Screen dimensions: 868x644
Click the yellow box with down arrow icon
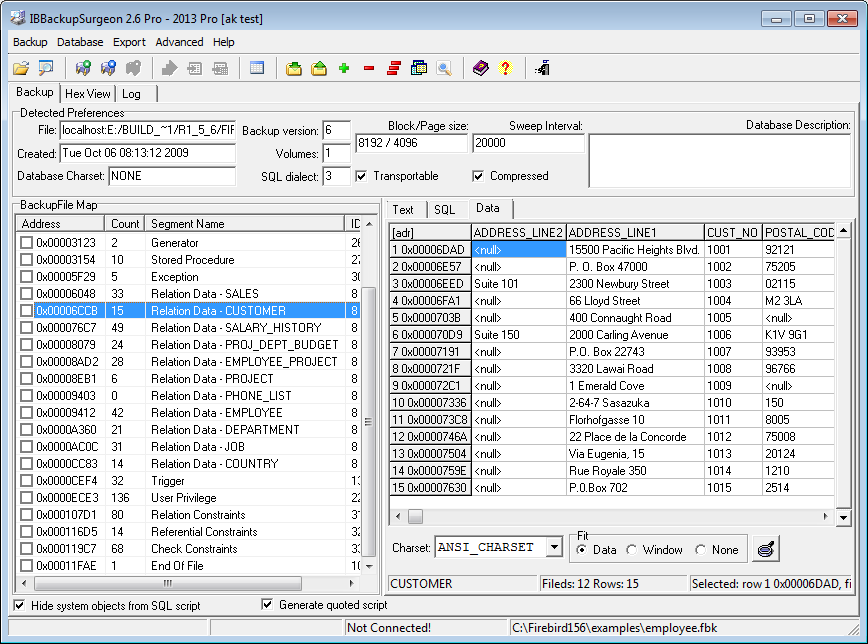click(x=294, y=69)
